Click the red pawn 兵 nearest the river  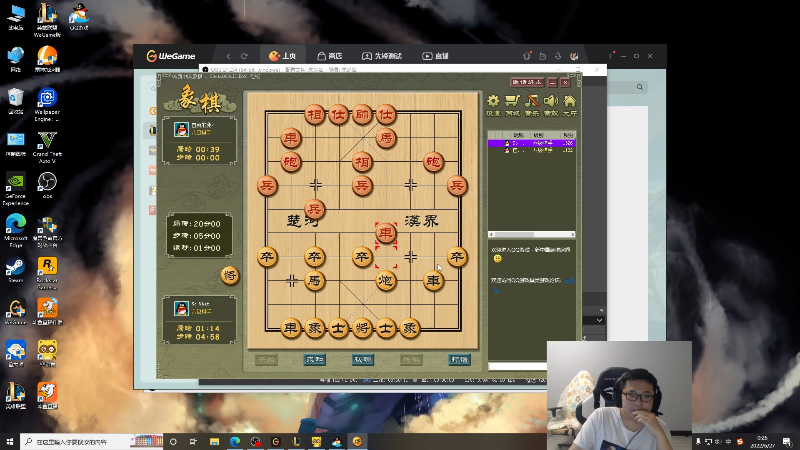coord(314,209)
